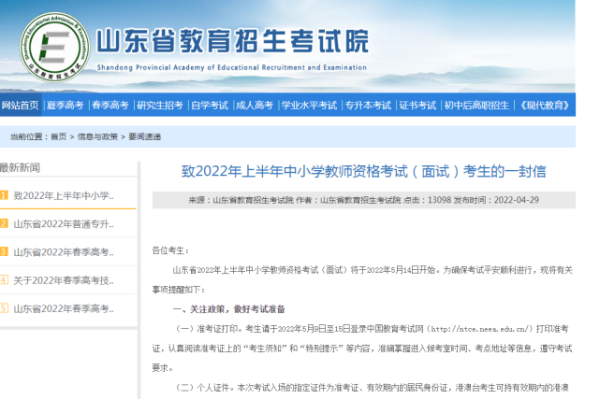Go to 要闻速递 in the breadcrumb

[145, 137]
